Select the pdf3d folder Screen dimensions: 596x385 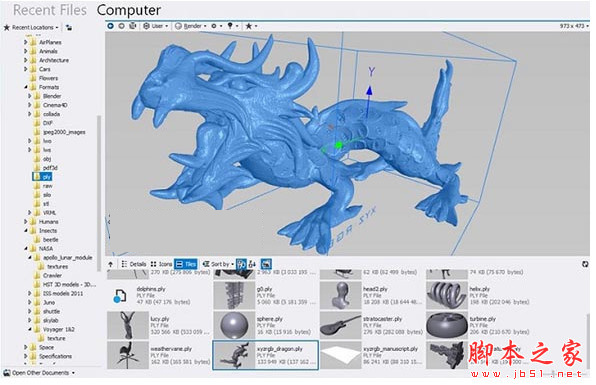point(46,168)
